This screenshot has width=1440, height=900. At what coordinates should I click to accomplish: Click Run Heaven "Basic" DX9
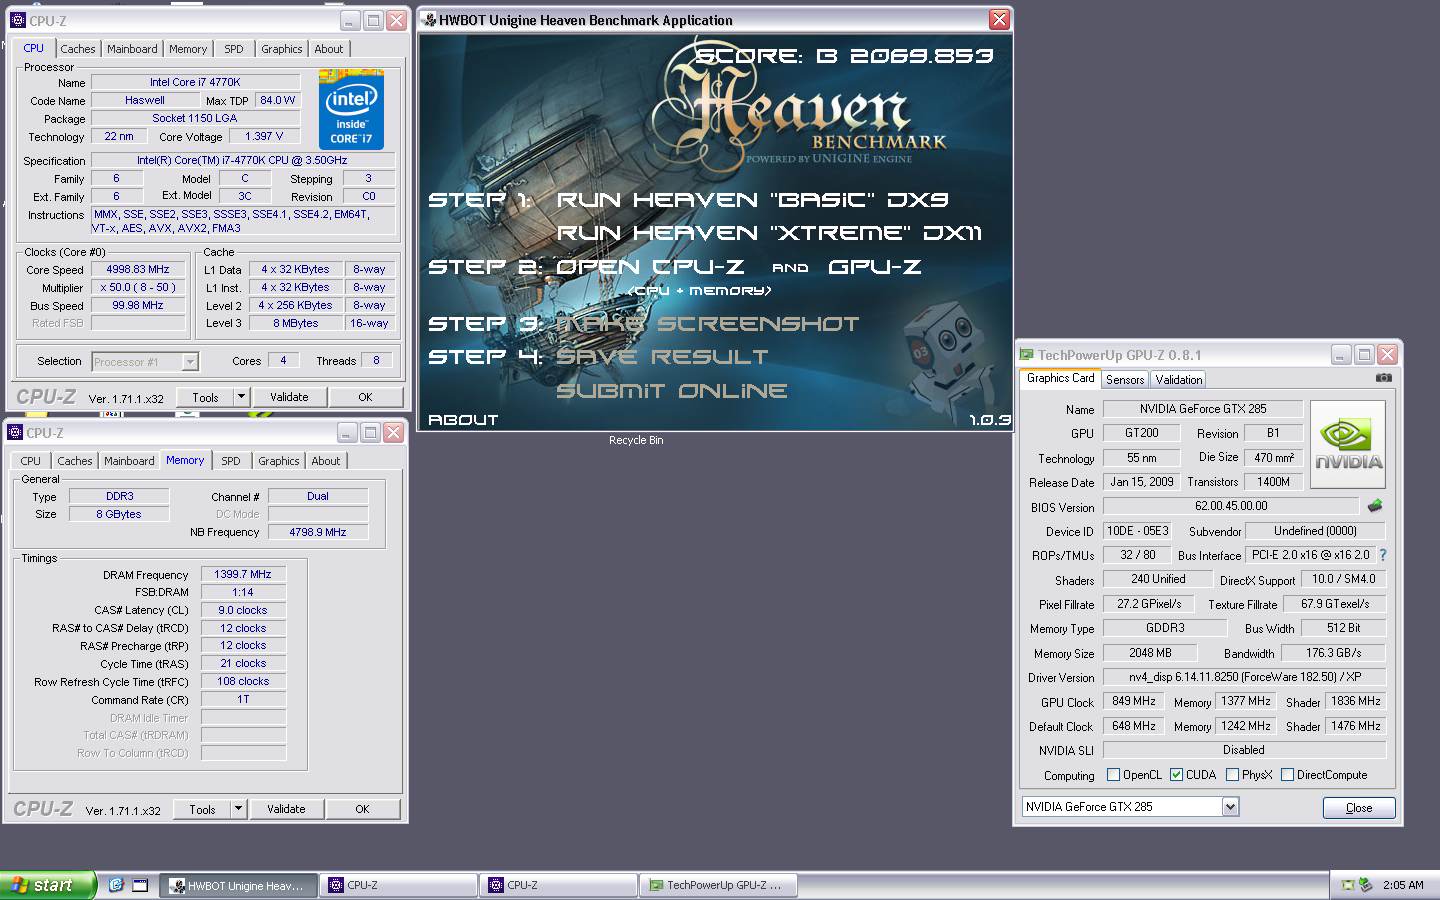click(752, 200)
